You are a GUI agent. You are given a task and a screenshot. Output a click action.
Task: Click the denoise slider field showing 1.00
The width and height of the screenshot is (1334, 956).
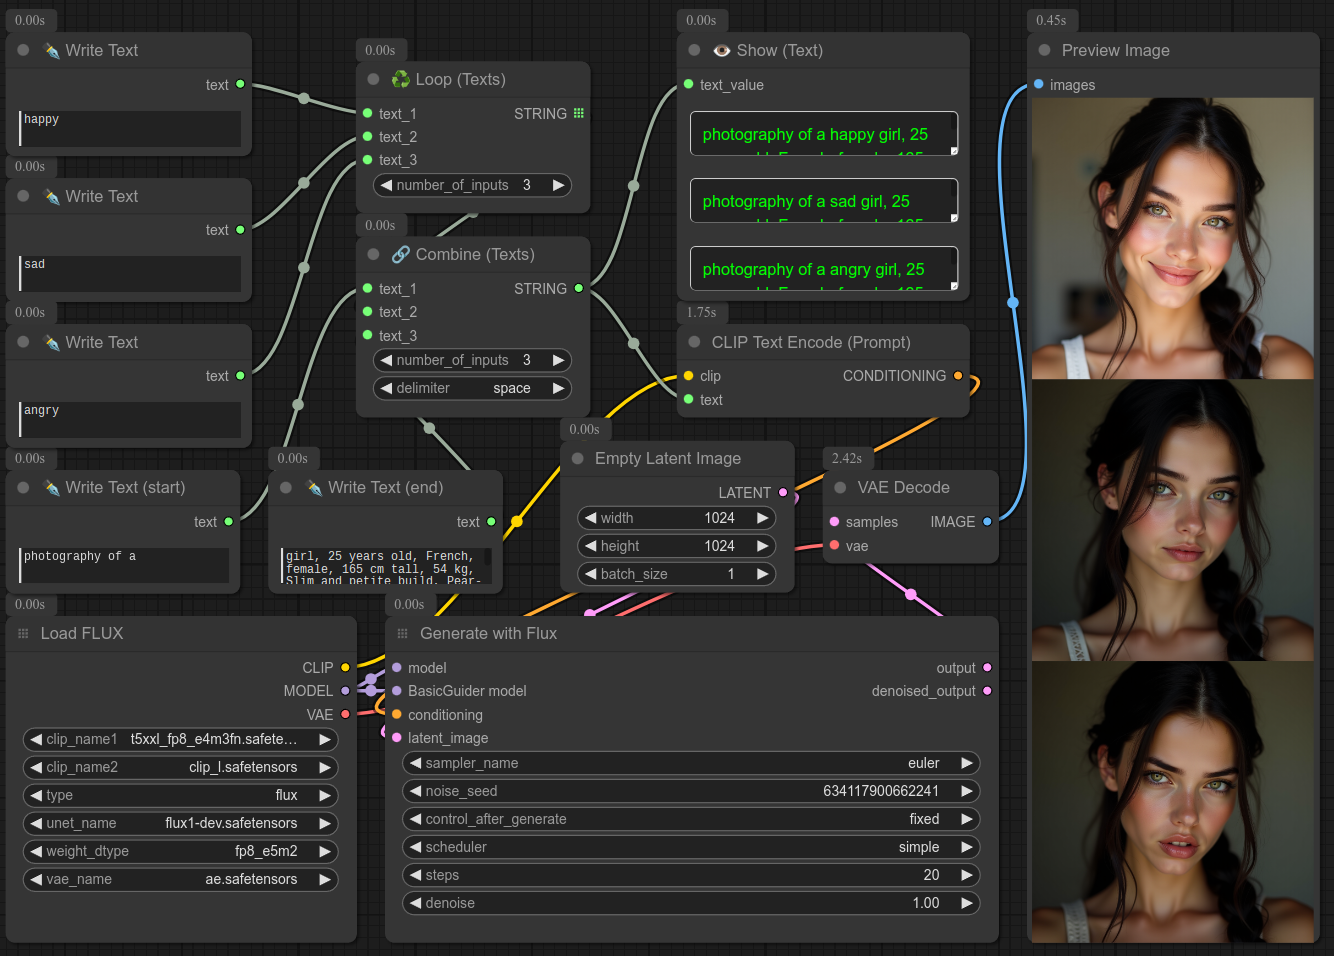point(690,903)
